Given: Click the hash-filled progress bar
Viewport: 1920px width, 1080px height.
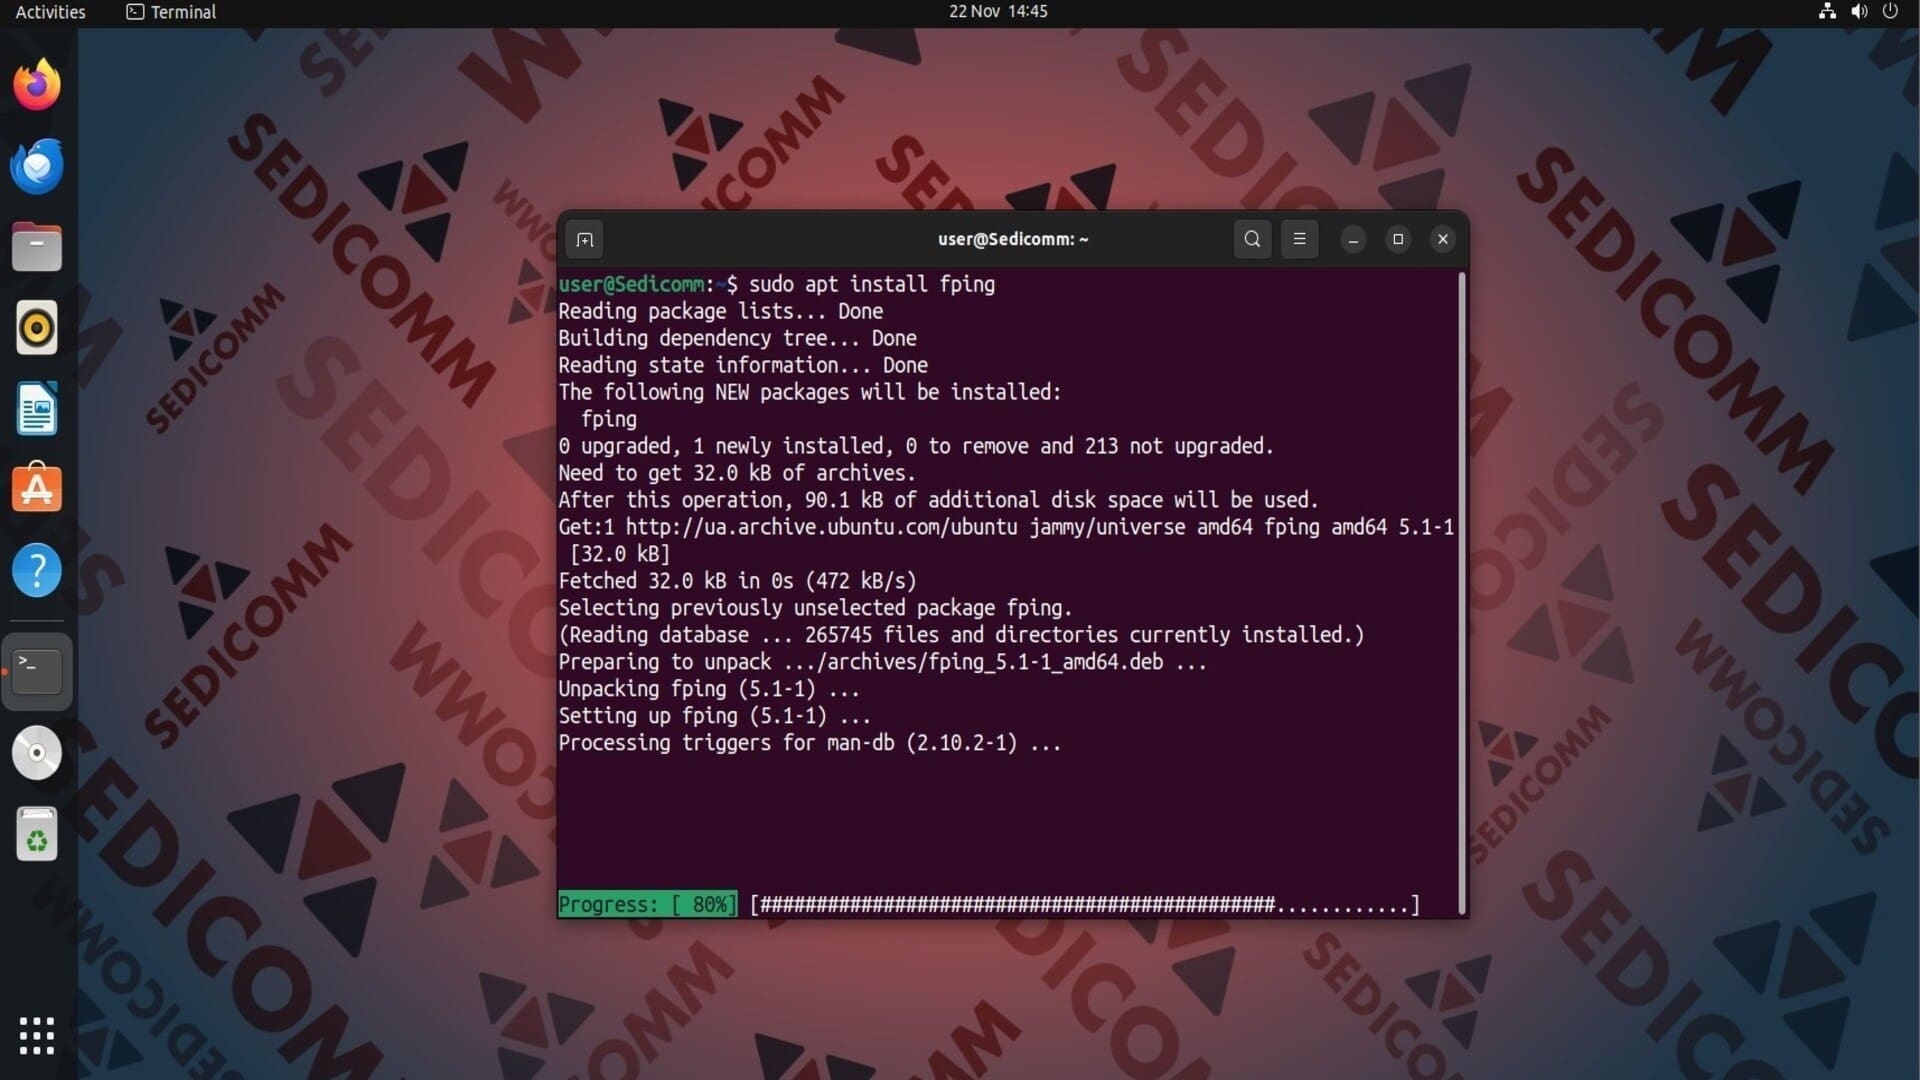Looking at the screenshot, I should [1085, 905].
